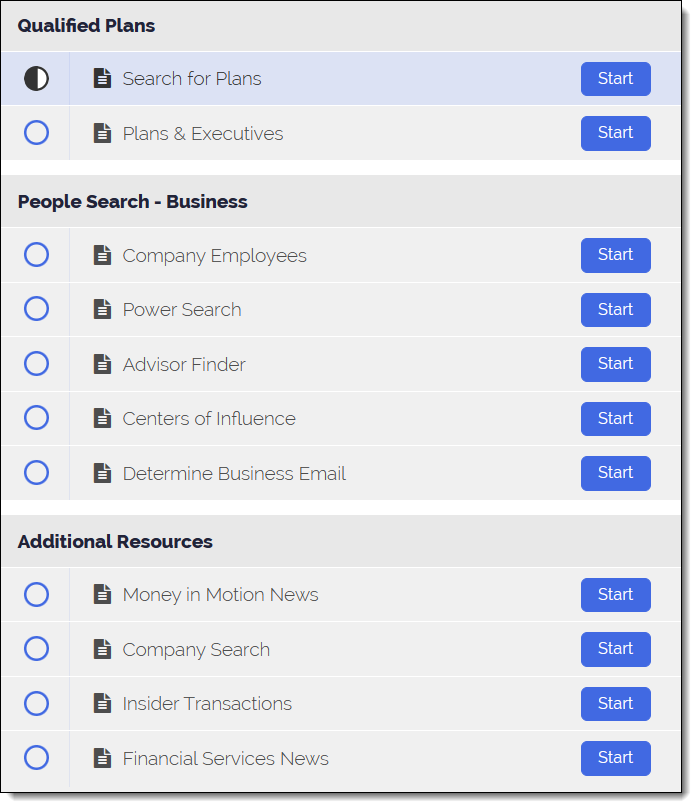Click the document icon beside Financial Services News
Image resolution: width=697 pixels, height=808 pixels.
tap(101, 757)
